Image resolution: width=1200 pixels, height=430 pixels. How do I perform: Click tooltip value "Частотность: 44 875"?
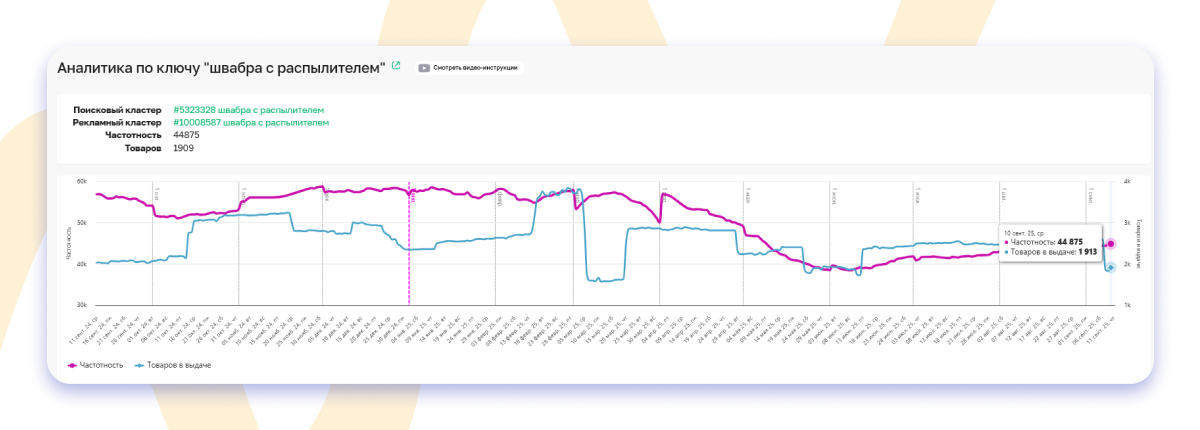1047,242
